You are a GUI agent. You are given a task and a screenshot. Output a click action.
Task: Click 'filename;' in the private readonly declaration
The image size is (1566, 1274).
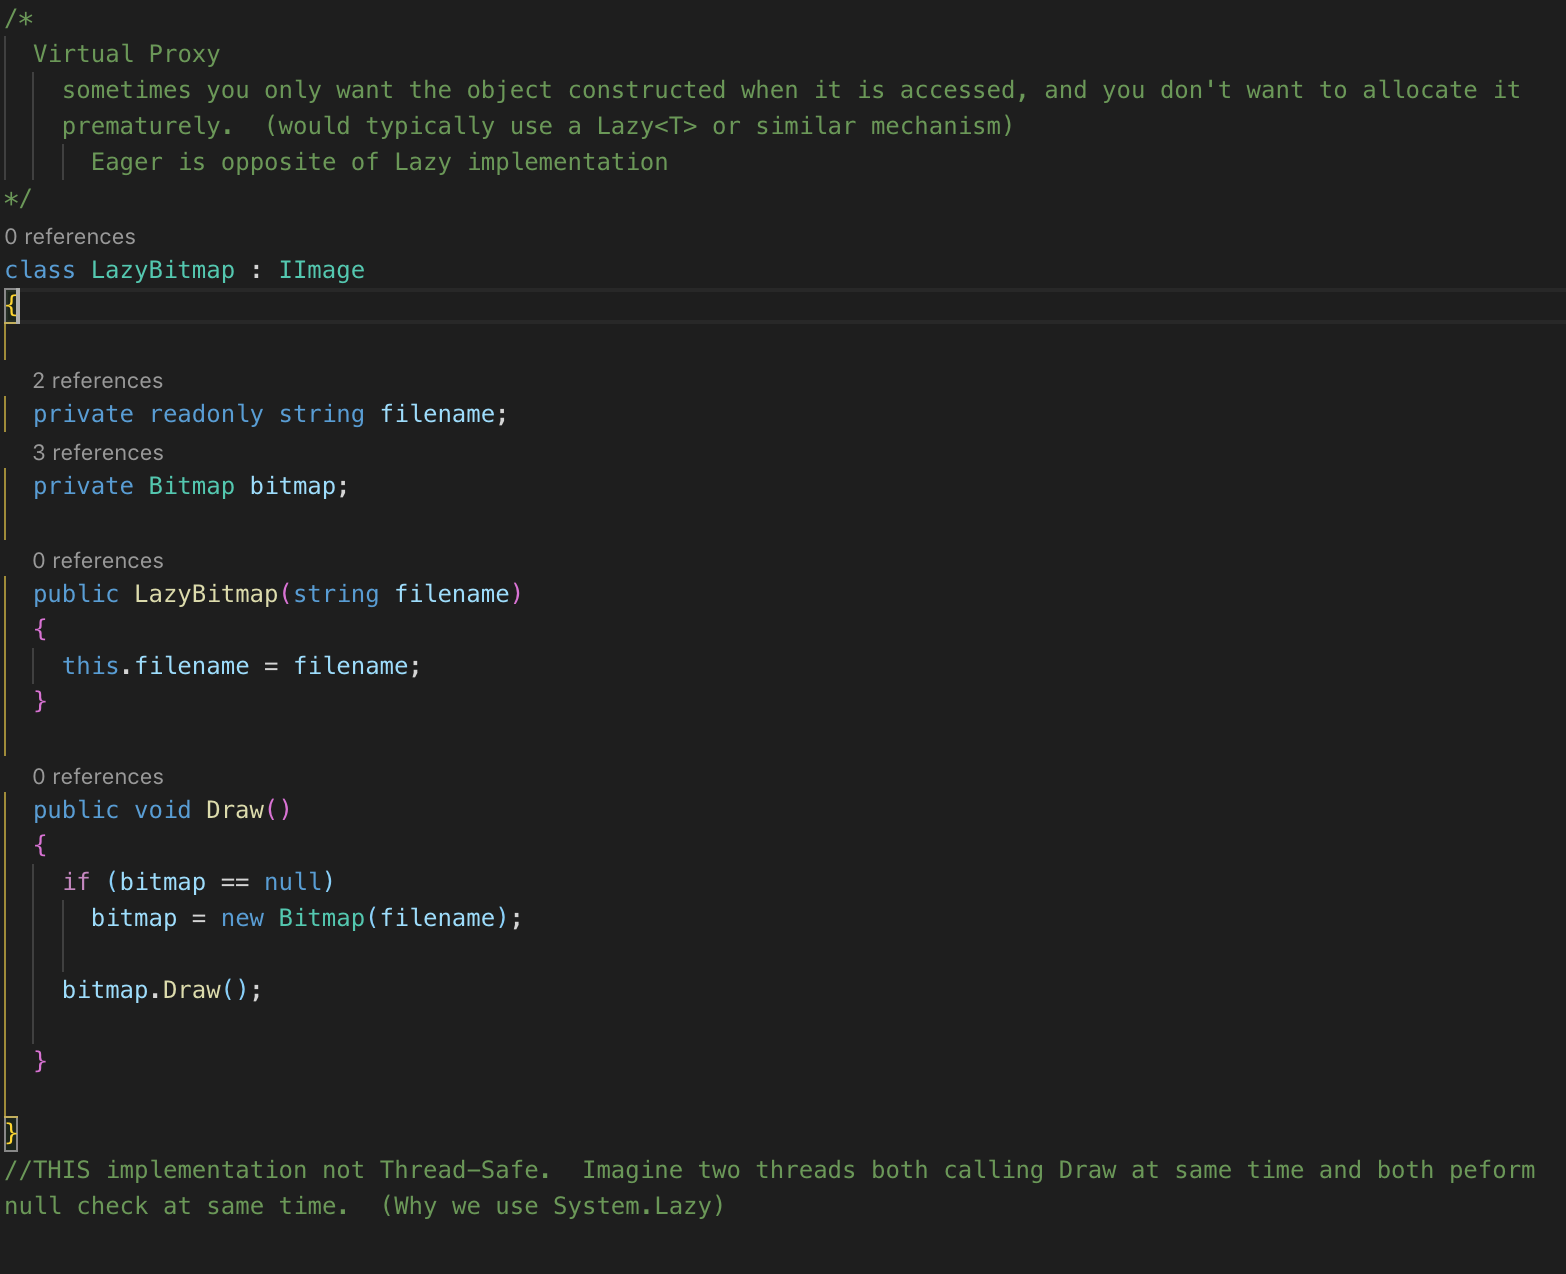(444, 414)
